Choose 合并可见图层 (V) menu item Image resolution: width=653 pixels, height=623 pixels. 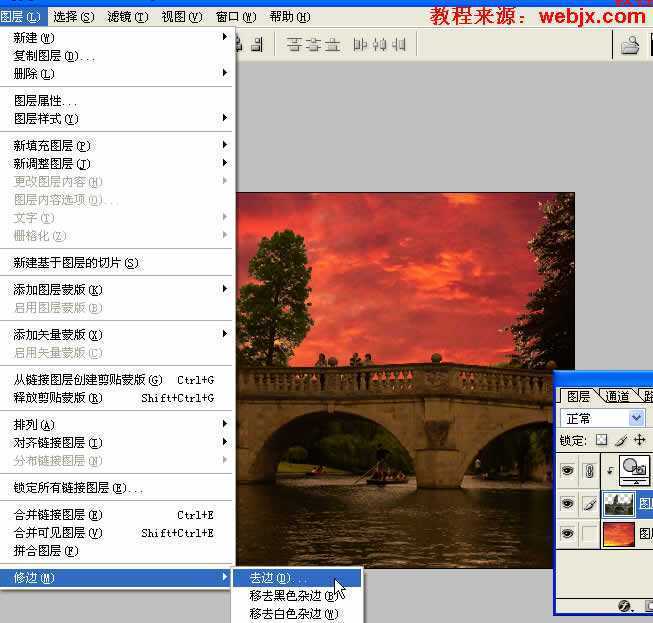click(x=117, y=533)
